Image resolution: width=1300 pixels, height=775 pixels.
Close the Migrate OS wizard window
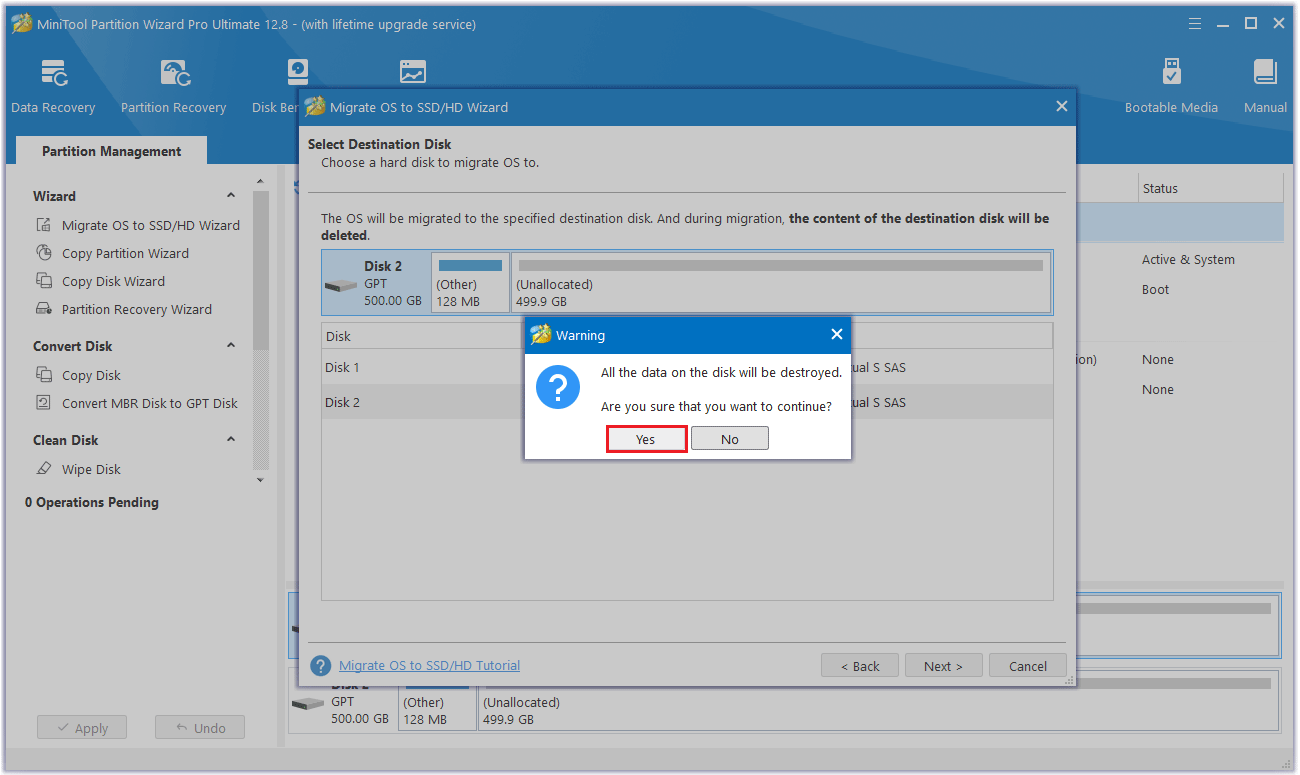(x=1062, y=106)
